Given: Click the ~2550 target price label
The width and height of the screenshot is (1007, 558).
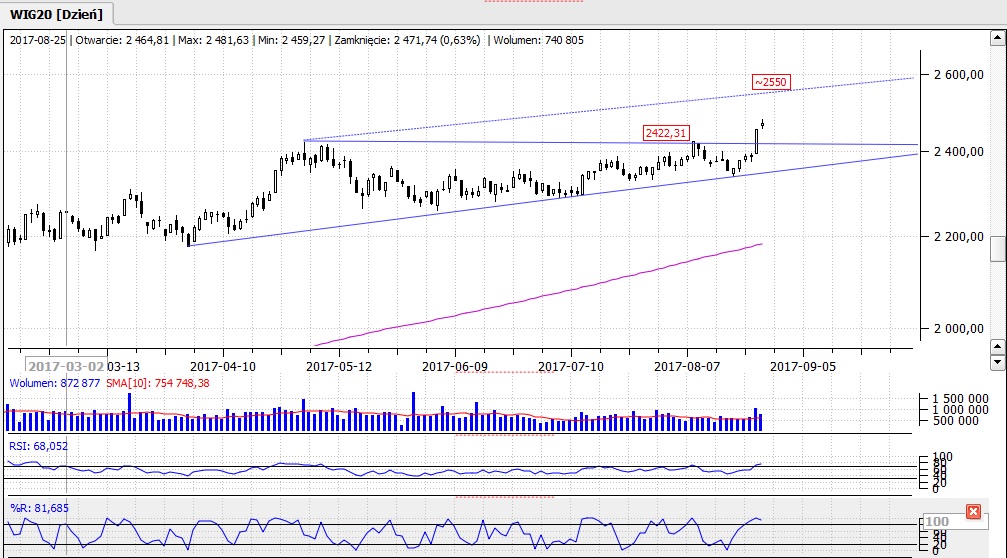Looking at the screenshot, I should point(771,82).
